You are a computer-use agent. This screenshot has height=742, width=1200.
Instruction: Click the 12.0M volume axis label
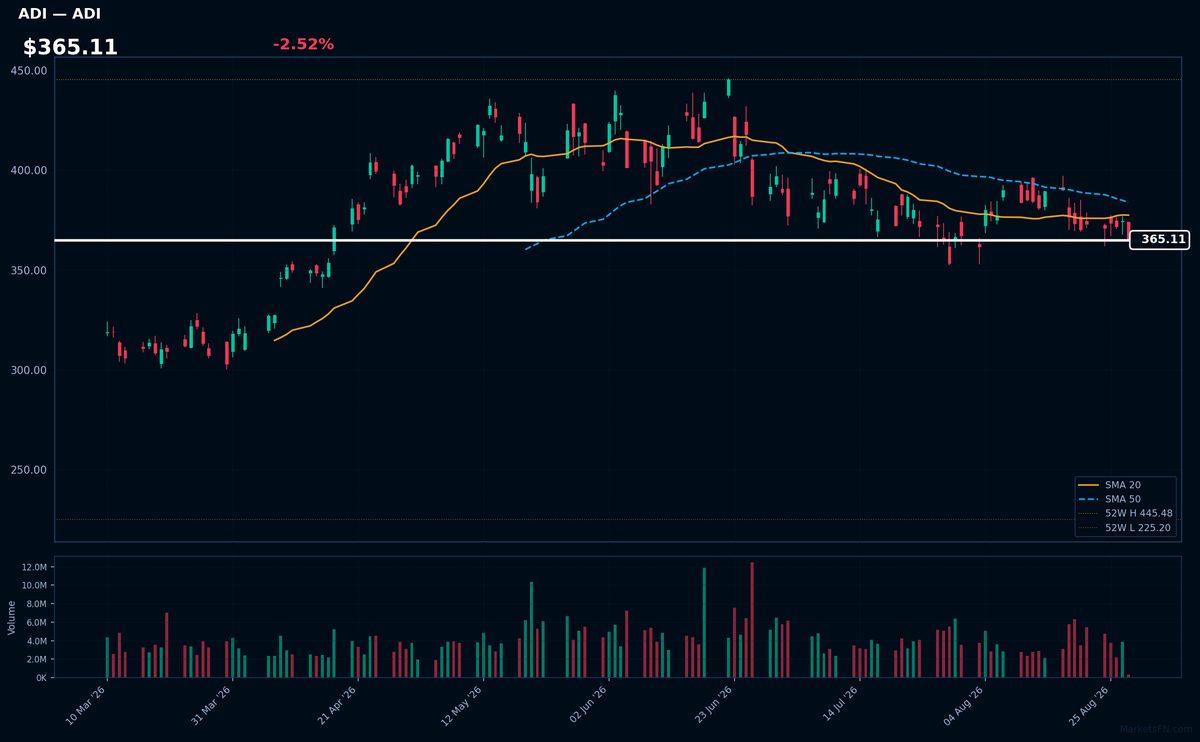click(34, 567)
